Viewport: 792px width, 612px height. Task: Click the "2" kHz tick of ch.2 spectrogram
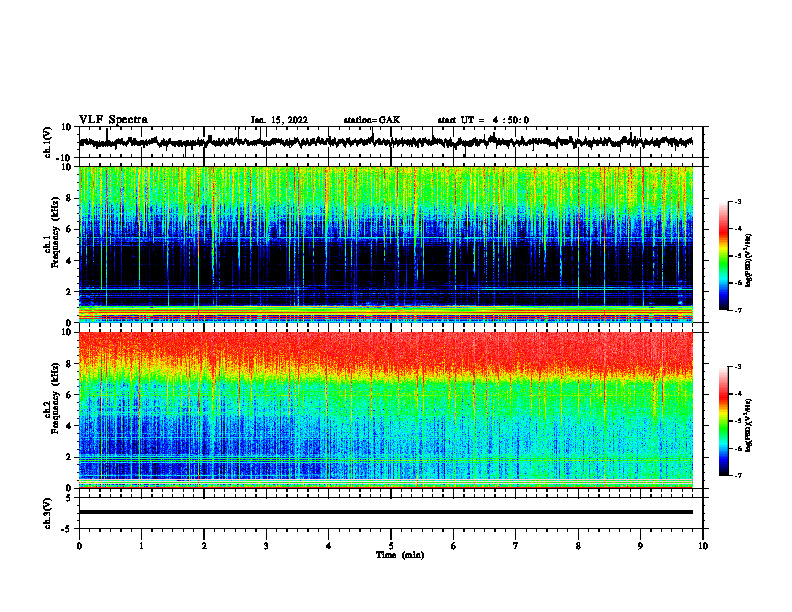[x=69, y=457]
